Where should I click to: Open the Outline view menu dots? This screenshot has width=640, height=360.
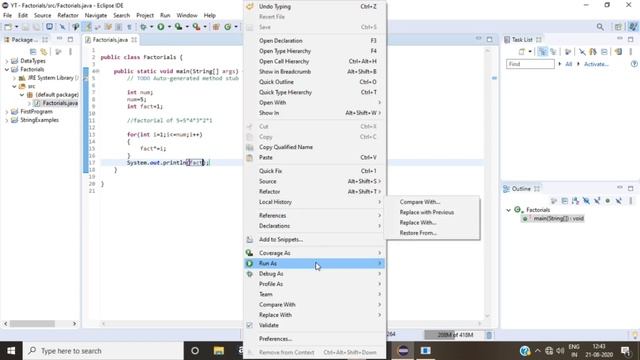click(x=631, y=201)
